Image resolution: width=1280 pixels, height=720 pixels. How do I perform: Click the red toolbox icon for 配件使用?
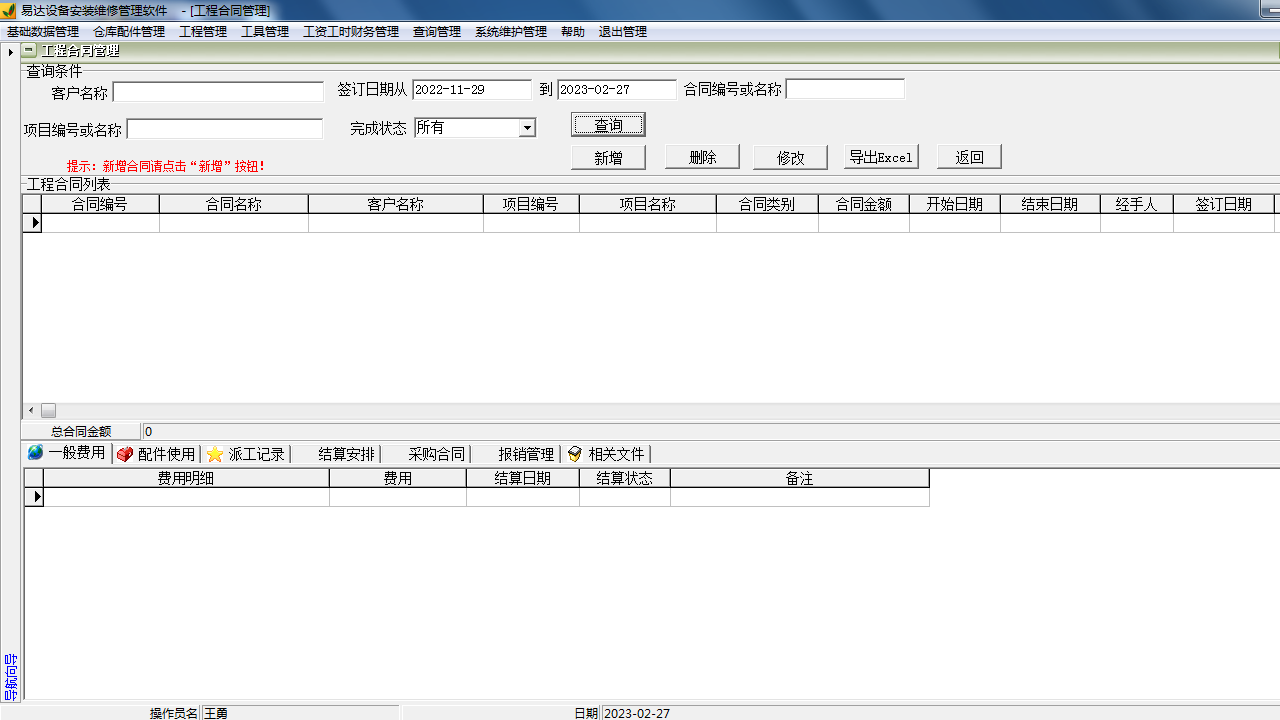pos(125,454)
